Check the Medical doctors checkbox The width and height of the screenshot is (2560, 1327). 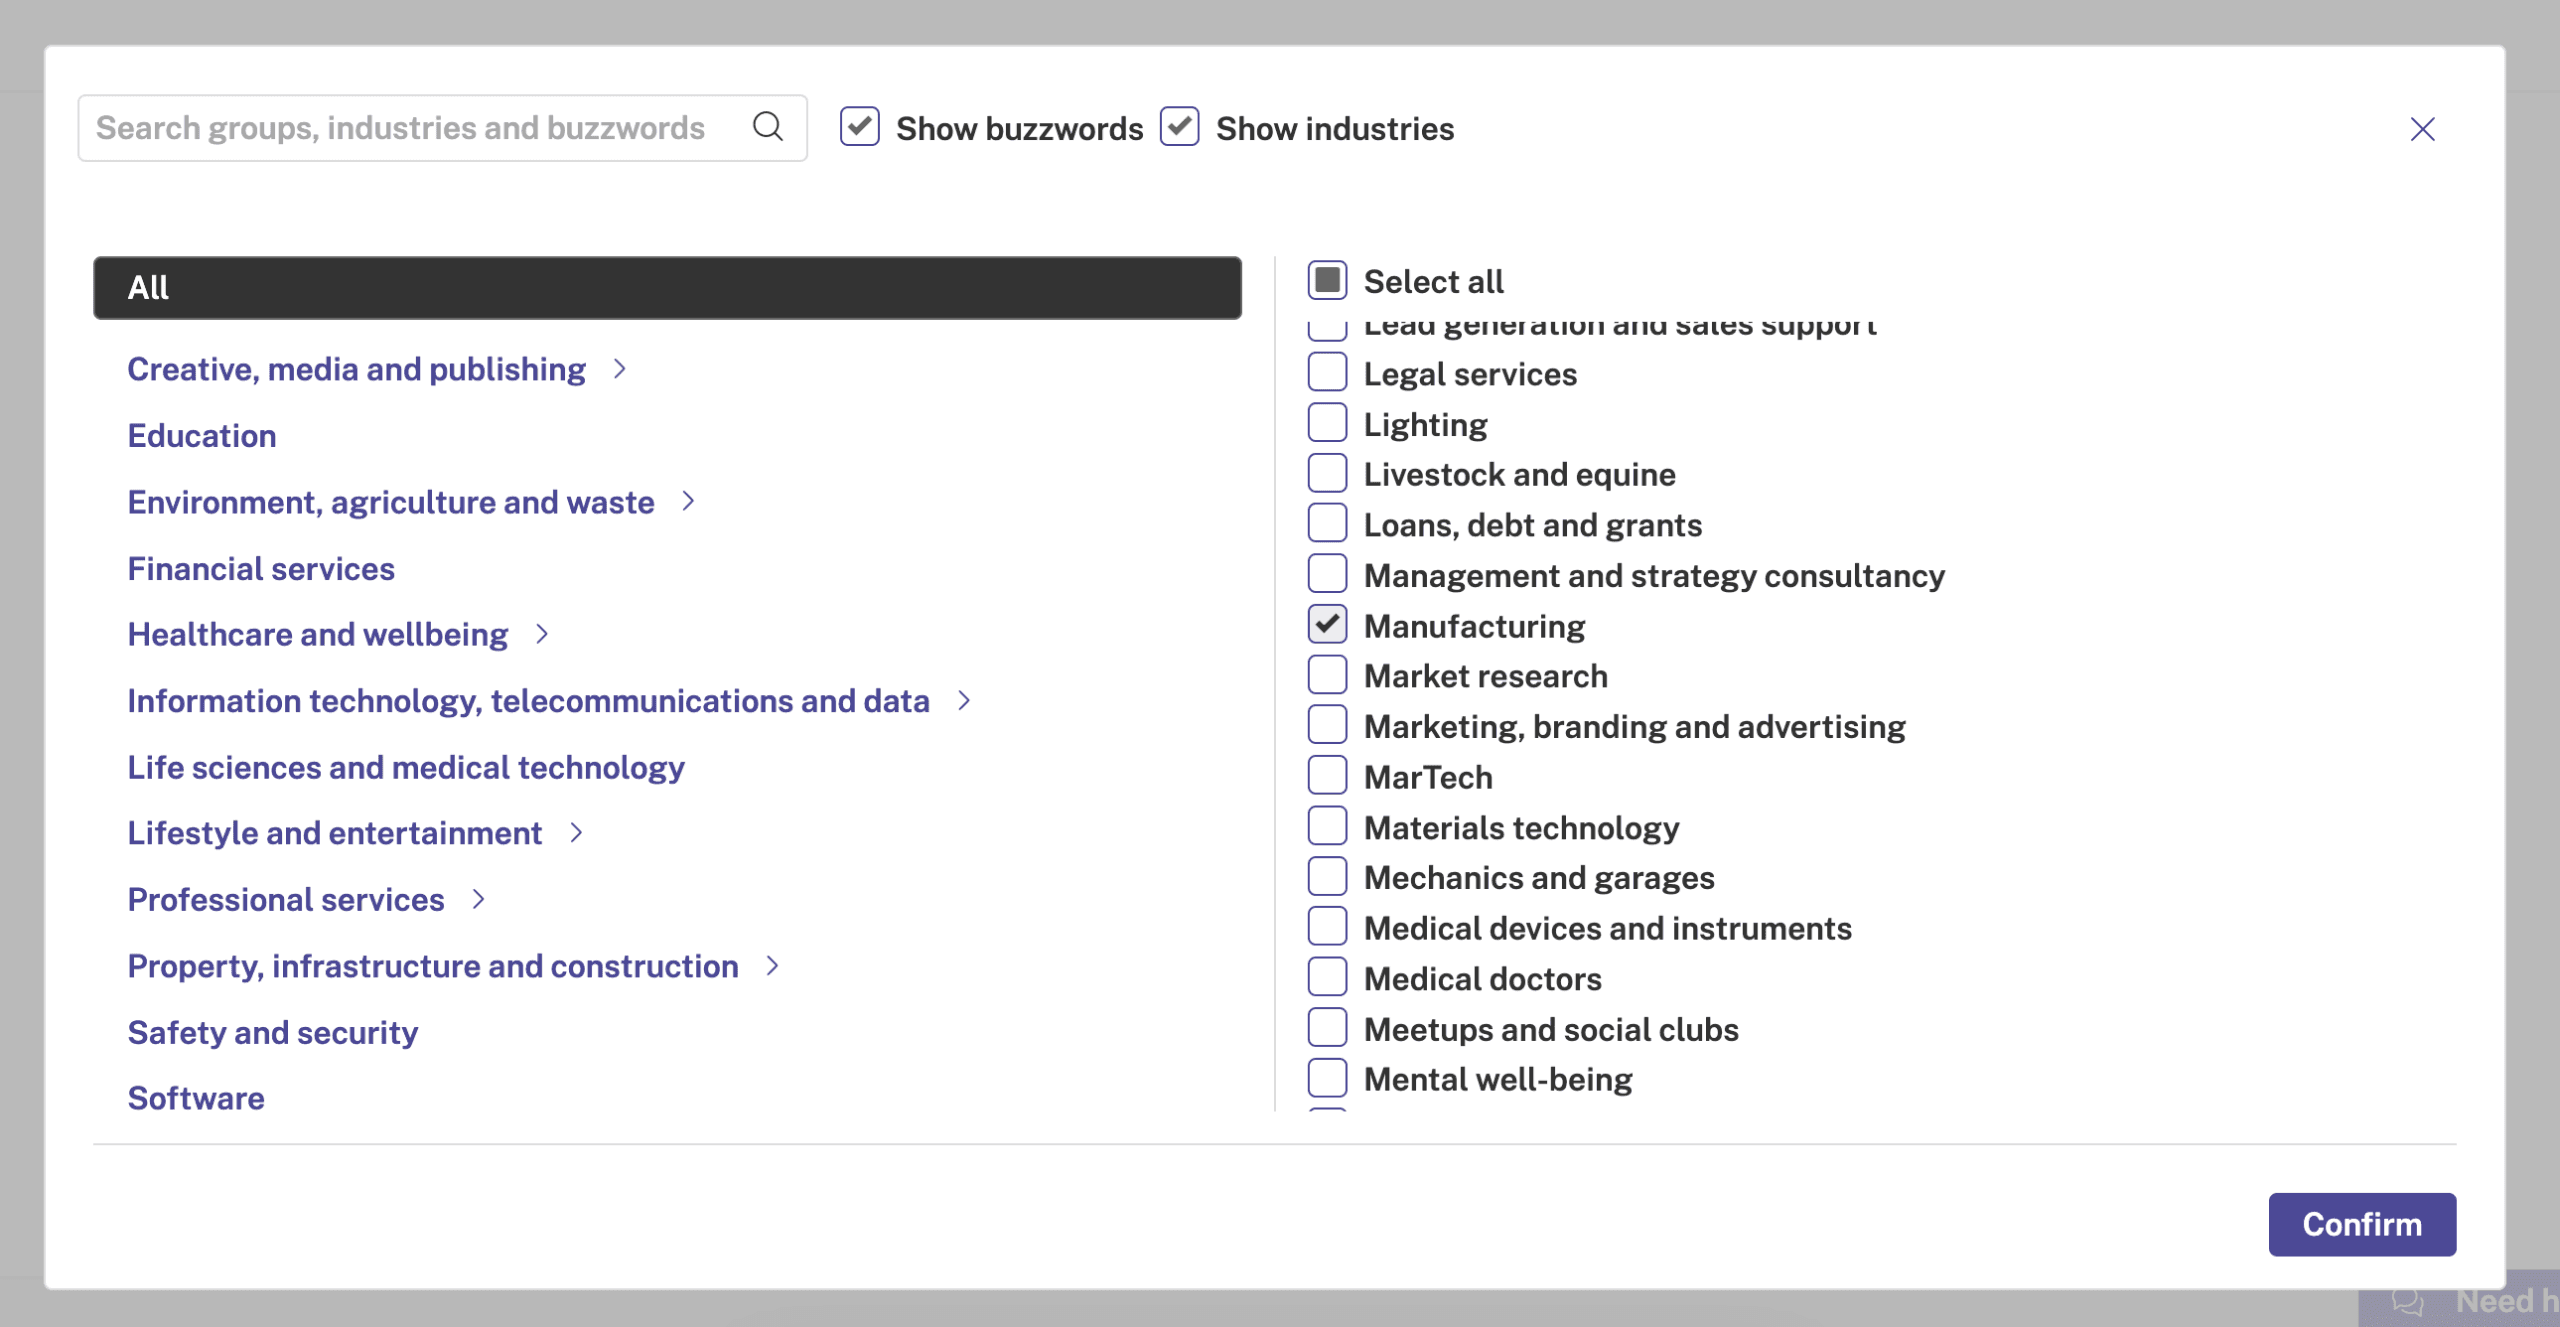[1327, 977]
